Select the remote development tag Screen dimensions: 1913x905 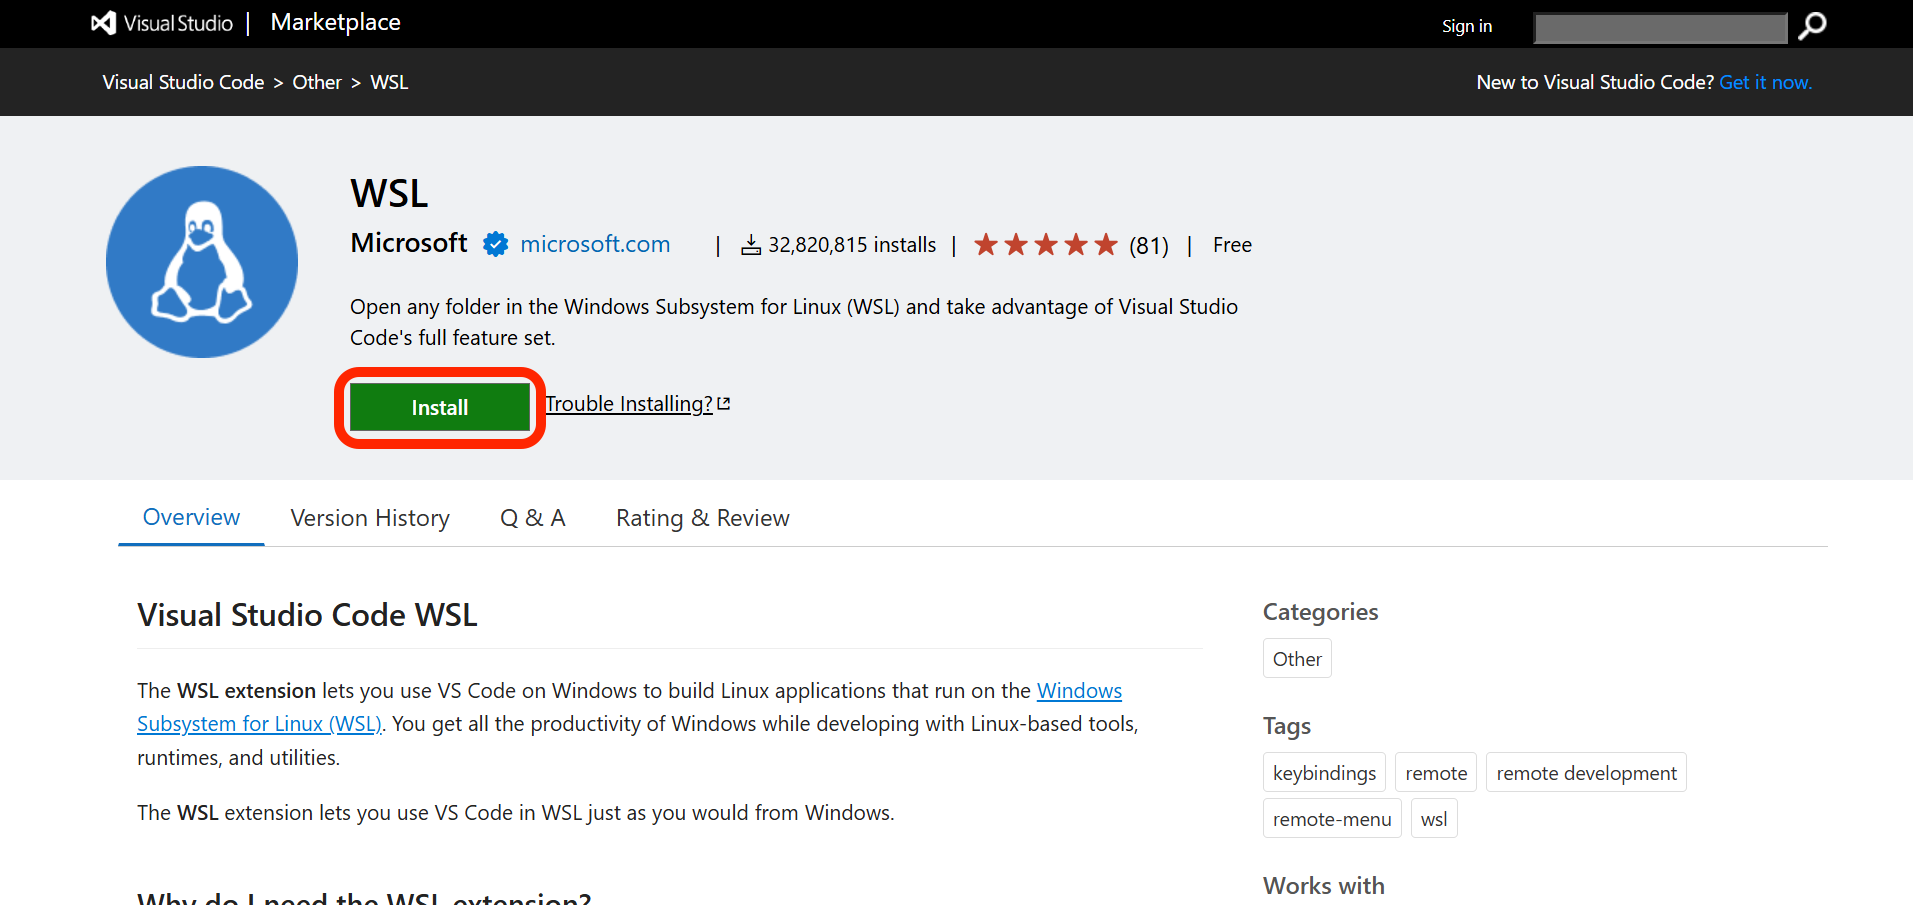(x=1585, y=772)
